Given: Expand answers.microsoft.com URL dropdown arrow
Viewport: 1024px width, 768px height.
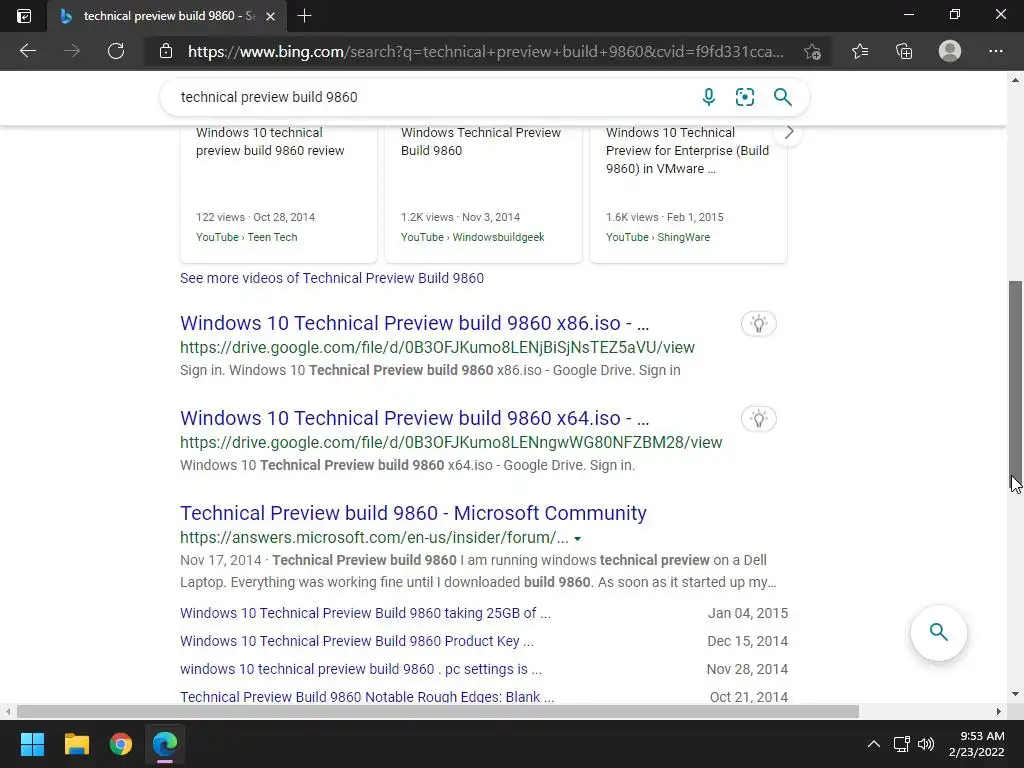Looking at the screenshot, I should 577,539.
